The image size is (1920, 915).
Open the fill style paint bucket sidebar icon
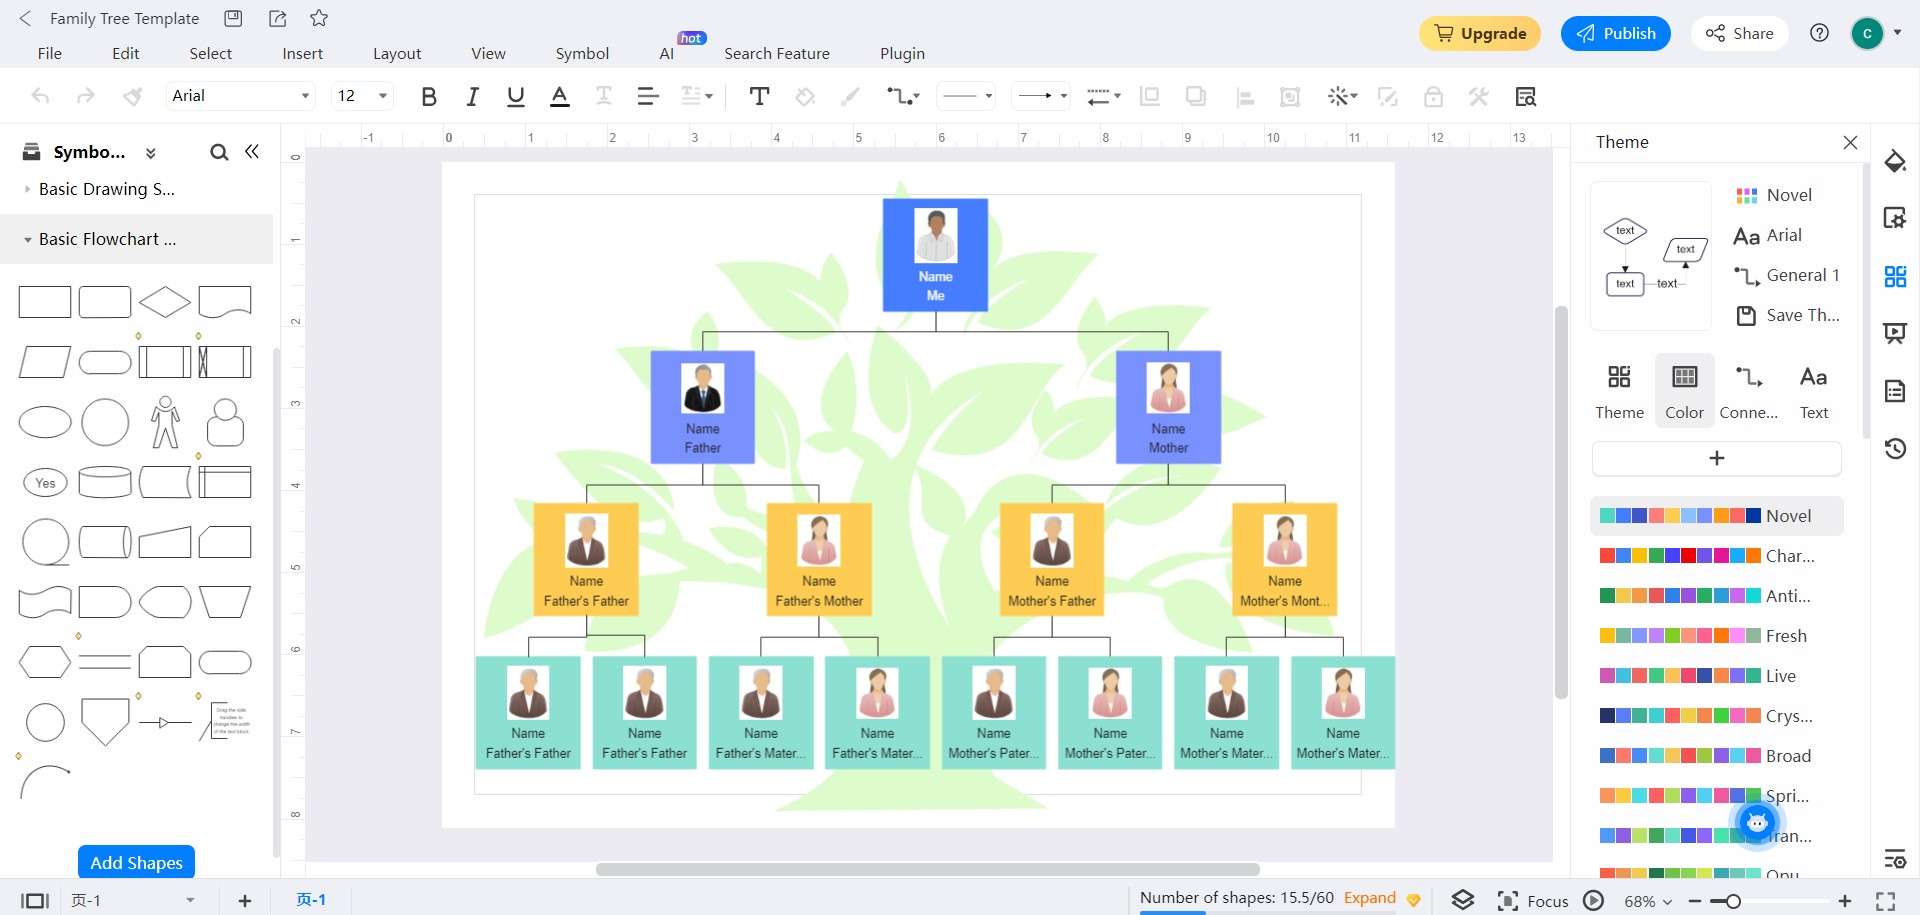click(x=1895, y=161)
